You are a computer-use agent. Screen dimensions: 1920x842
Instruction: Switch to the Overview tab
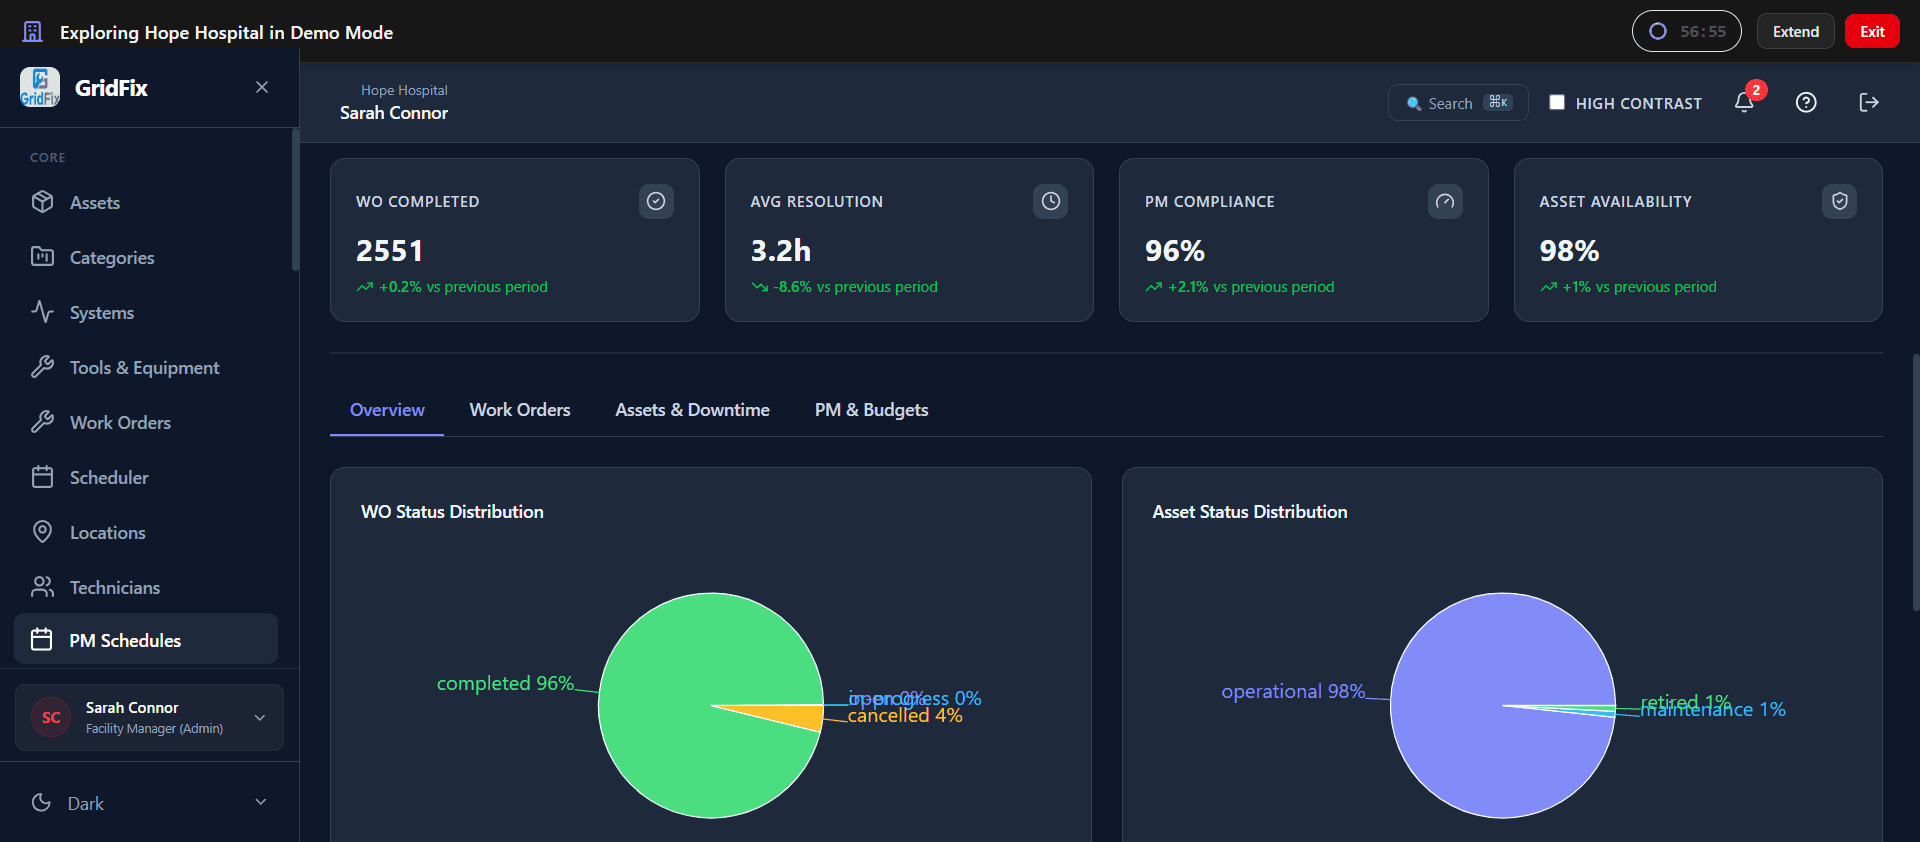pos(387,410)
